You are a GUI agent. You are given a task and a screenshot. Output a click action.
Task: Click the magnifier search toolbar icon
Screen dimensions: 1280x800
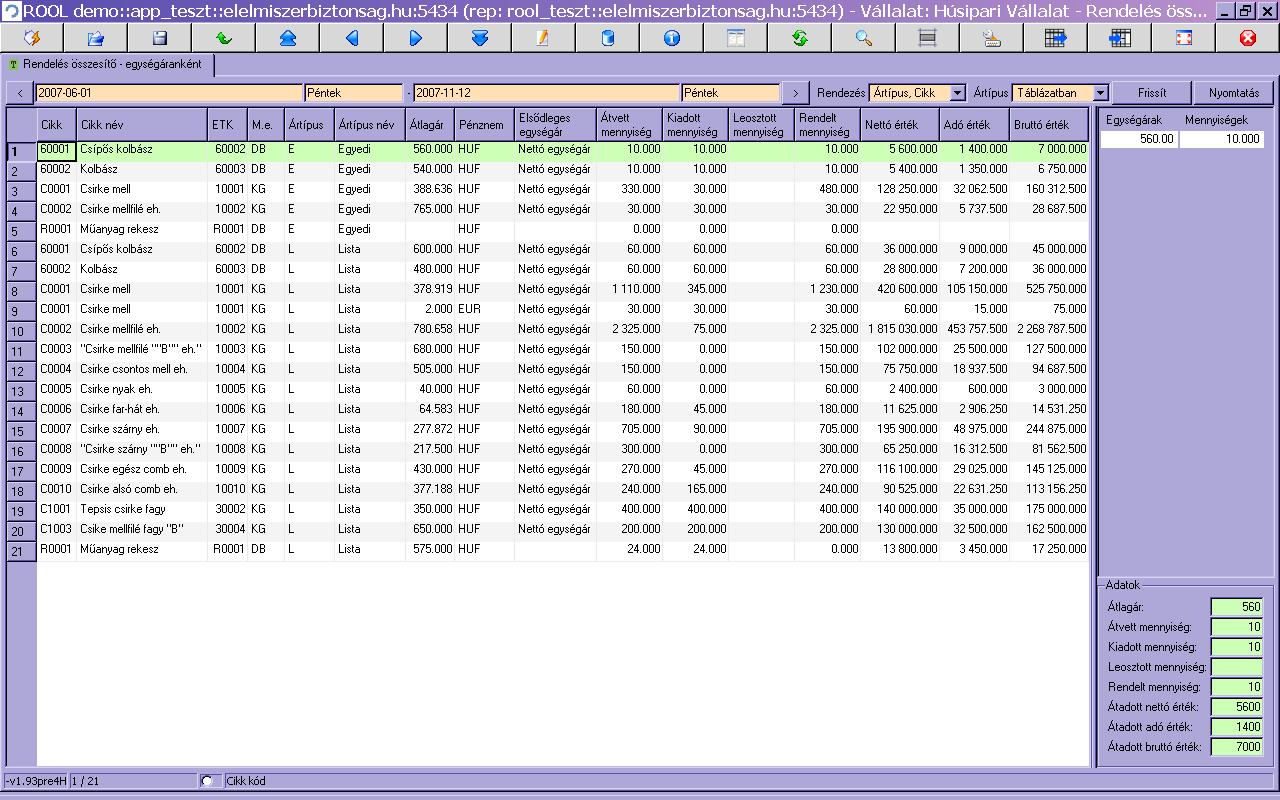pos(863,38)
